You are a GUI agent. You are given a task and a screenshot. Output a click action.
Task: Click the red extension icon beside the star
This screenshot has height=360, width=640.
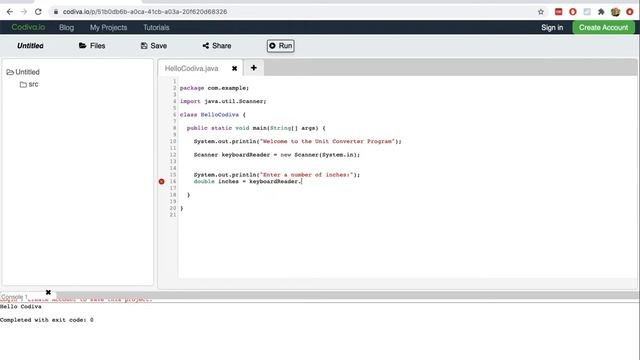[x=558, y=12]
